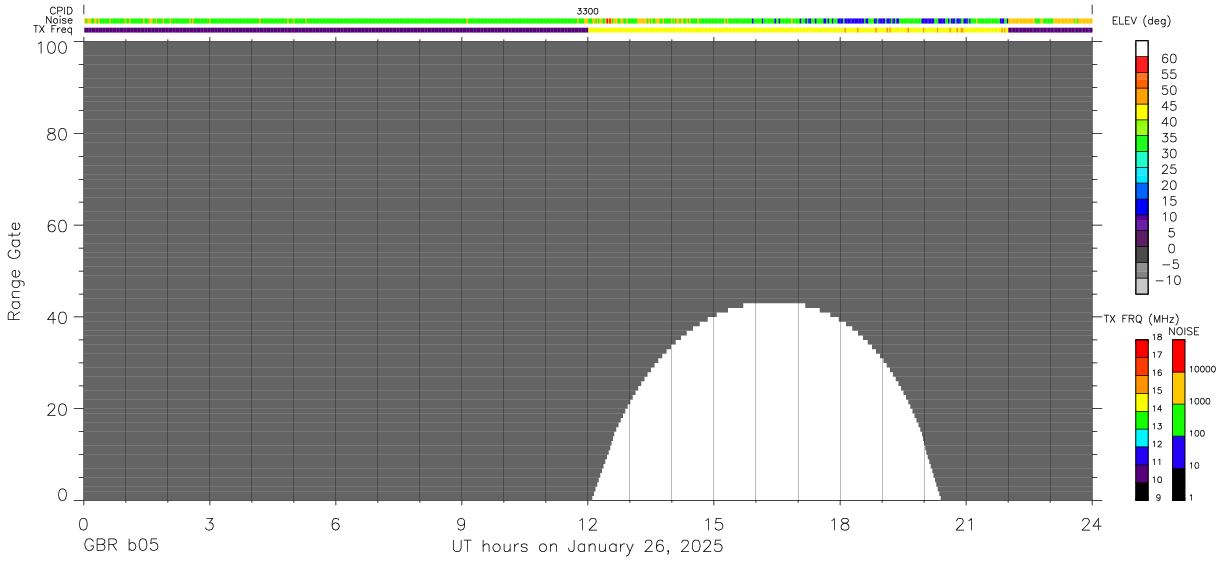The width and height of the screenshot is (1228, 567).
Task: Select the 'Noise' strip label at top left
Action: pos(59,20)
